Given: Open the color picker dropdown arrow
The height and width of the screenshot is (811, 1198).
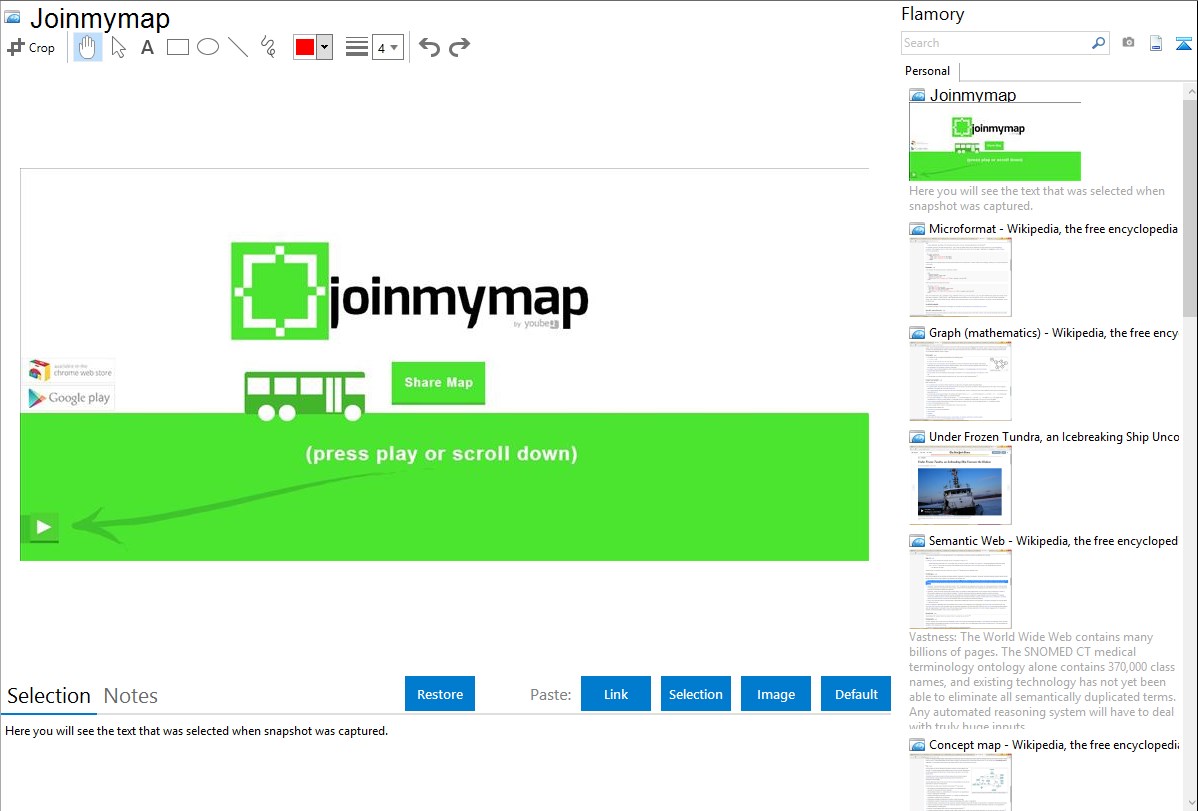Looking at the screenshot, I should click(325, 47).
